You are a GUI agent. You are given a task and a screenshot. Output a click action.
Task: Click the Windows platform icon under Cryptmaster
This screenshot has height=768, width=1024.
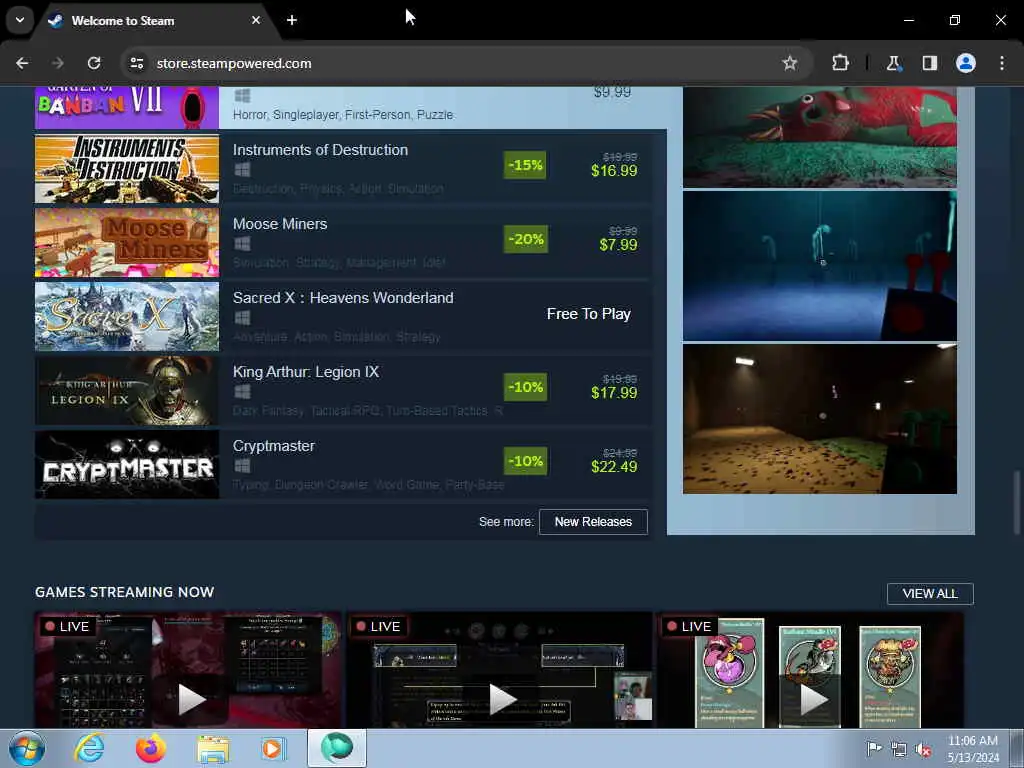tap(242, 466)
